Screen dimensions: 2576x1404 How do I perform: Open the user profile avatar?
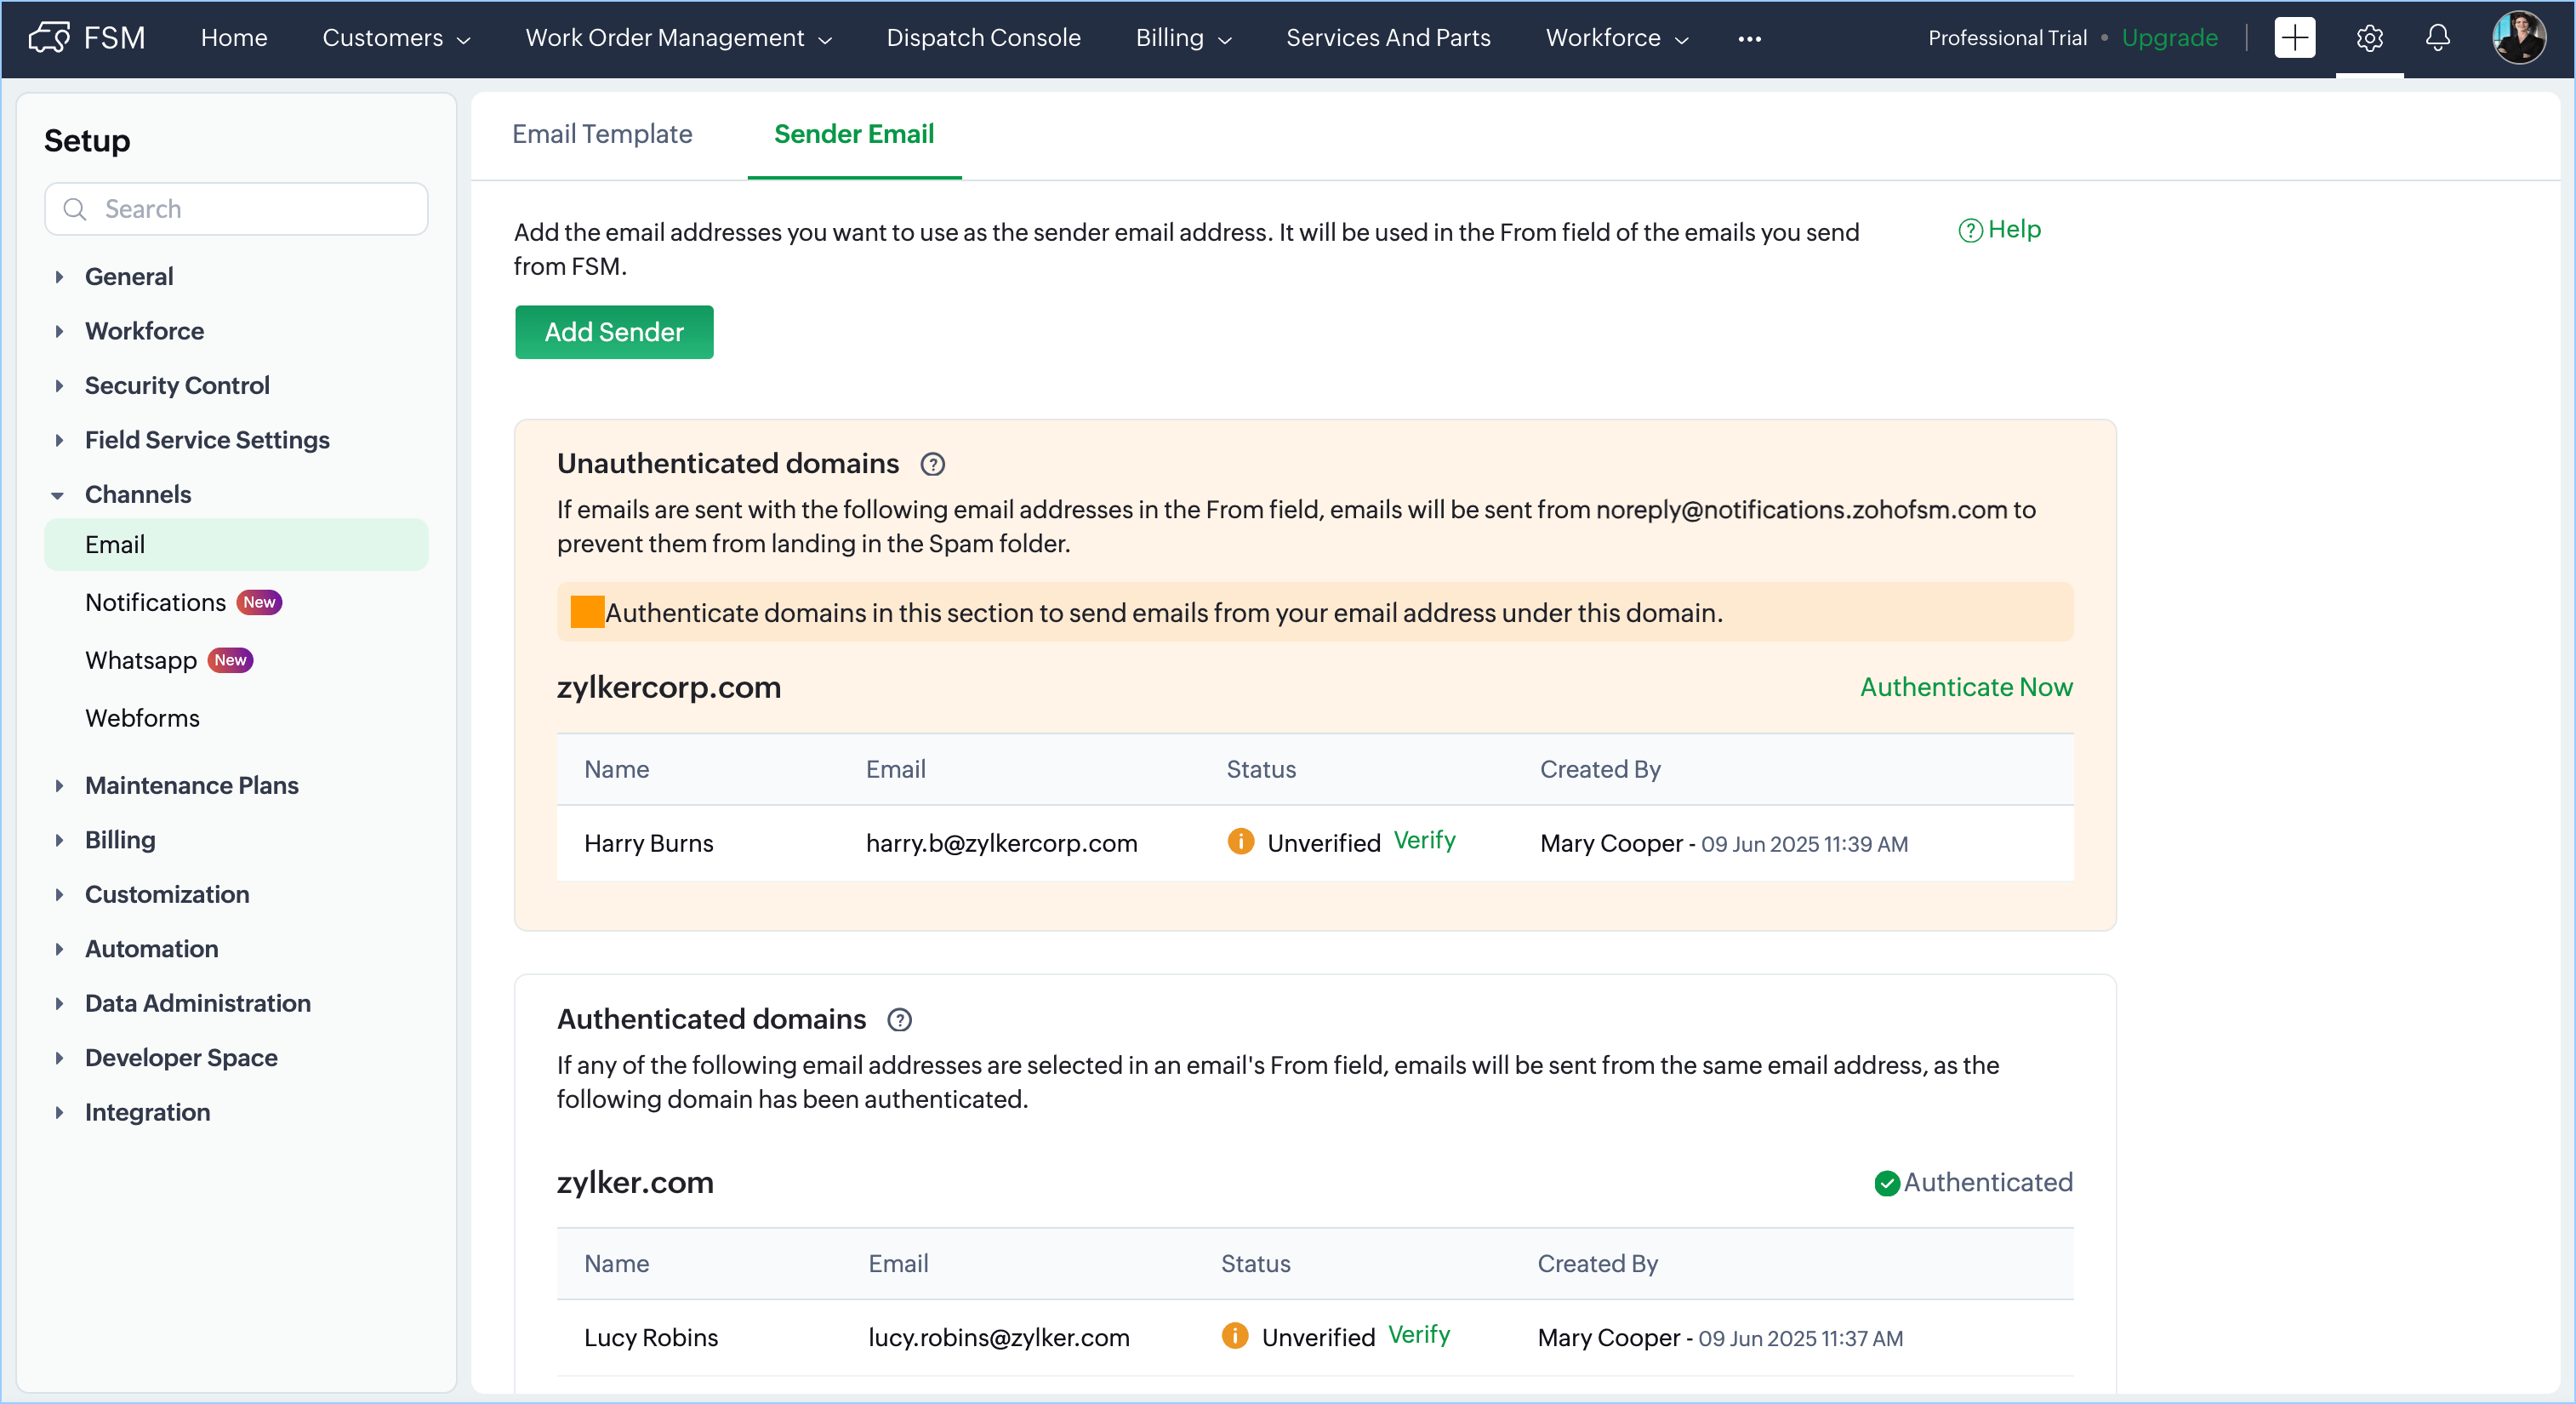point(2518,38)
